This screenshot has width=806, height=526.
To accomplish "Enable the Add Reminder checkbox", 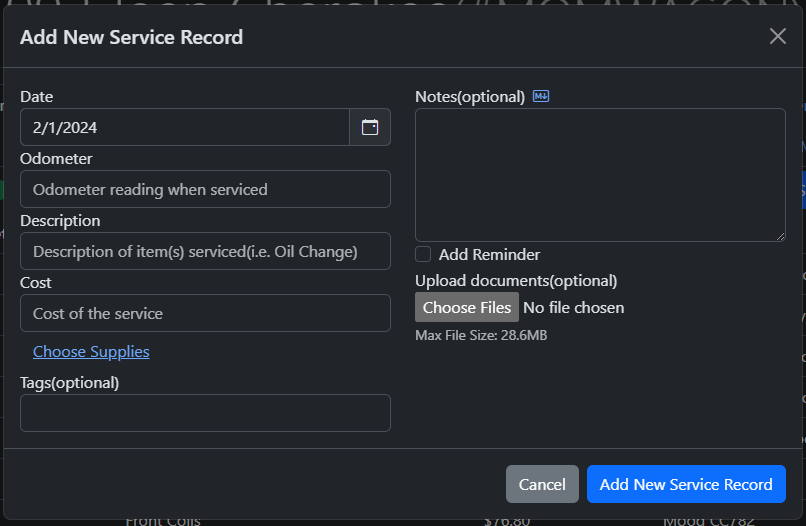I will coord(423,254).
